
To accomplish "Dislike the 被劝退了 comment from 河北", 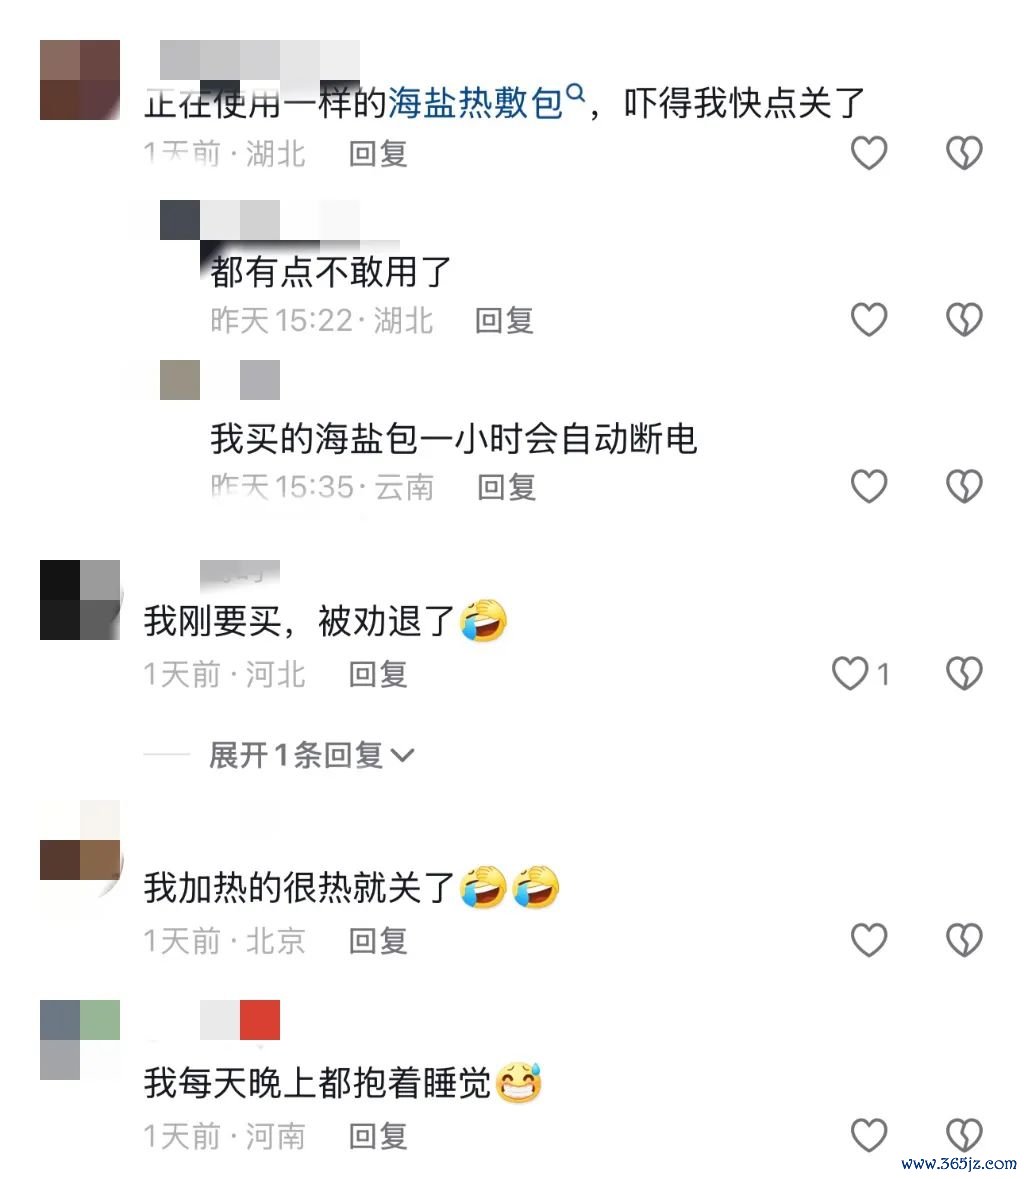I will click(964, 673).
